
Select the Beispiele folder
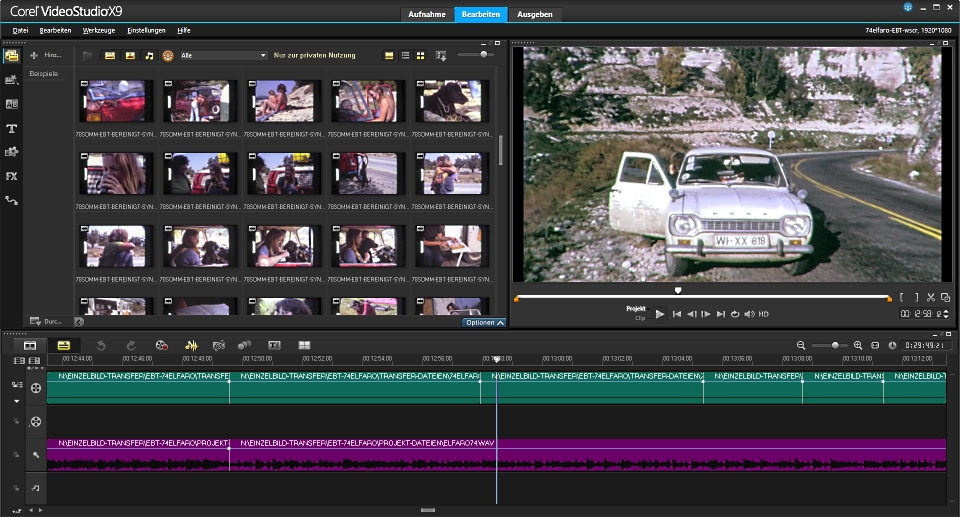(x=44, y=74)
